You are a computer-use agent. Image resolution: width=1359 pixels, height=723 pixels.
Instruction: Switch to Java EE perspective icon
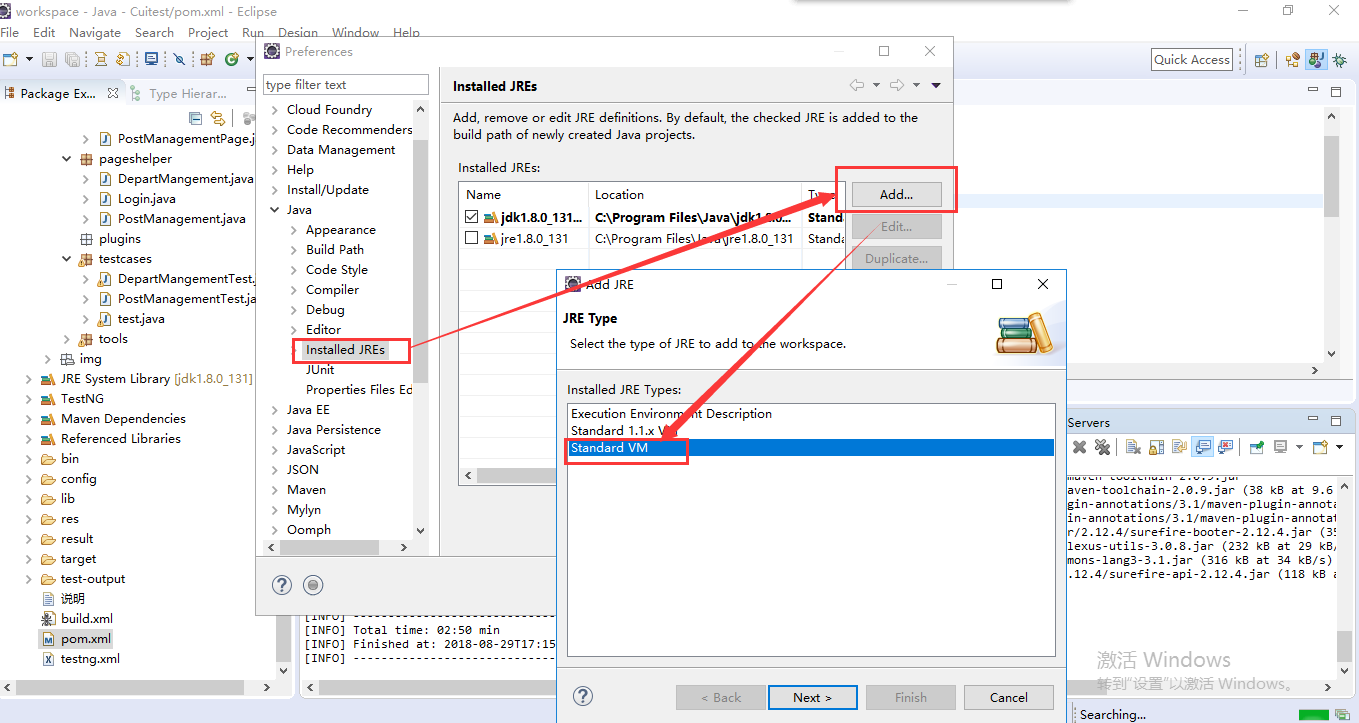pos(1293,60)
